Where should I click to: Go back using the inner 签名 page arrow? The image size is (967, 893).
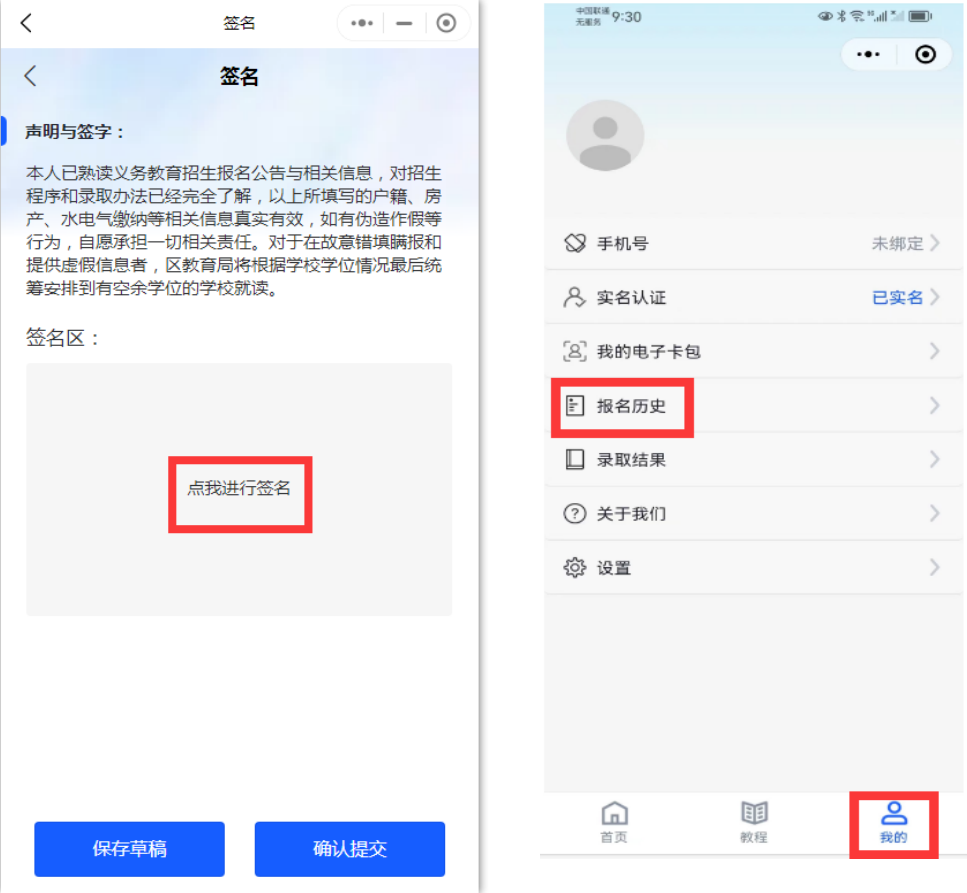30,76
